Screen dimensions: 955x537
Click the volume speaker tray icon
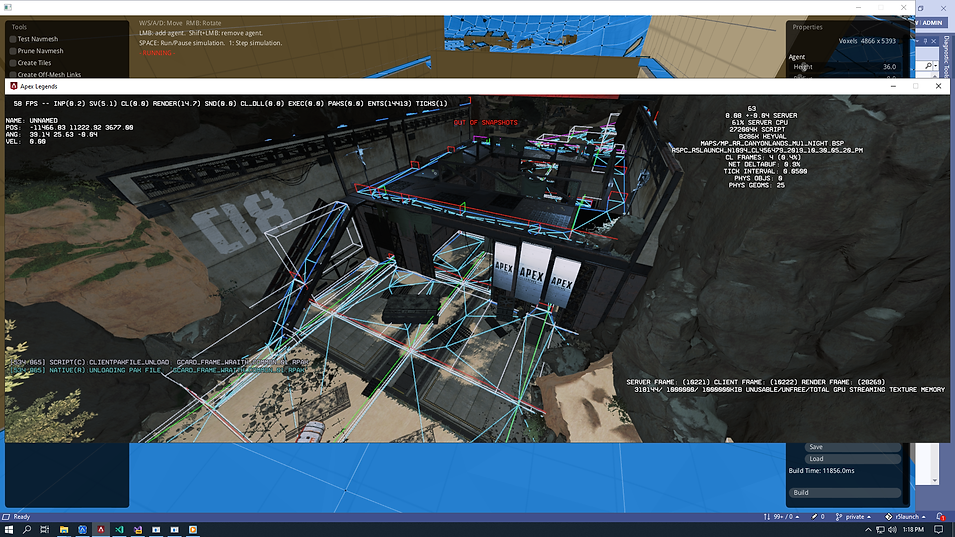click(x=892, y=530)
